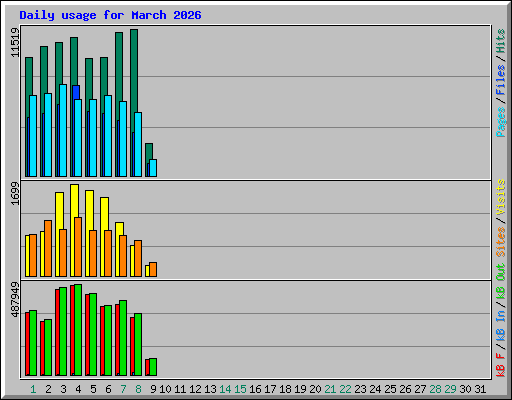
Task: Click the red kB F bar for day 9
Action: pos(147,367)
